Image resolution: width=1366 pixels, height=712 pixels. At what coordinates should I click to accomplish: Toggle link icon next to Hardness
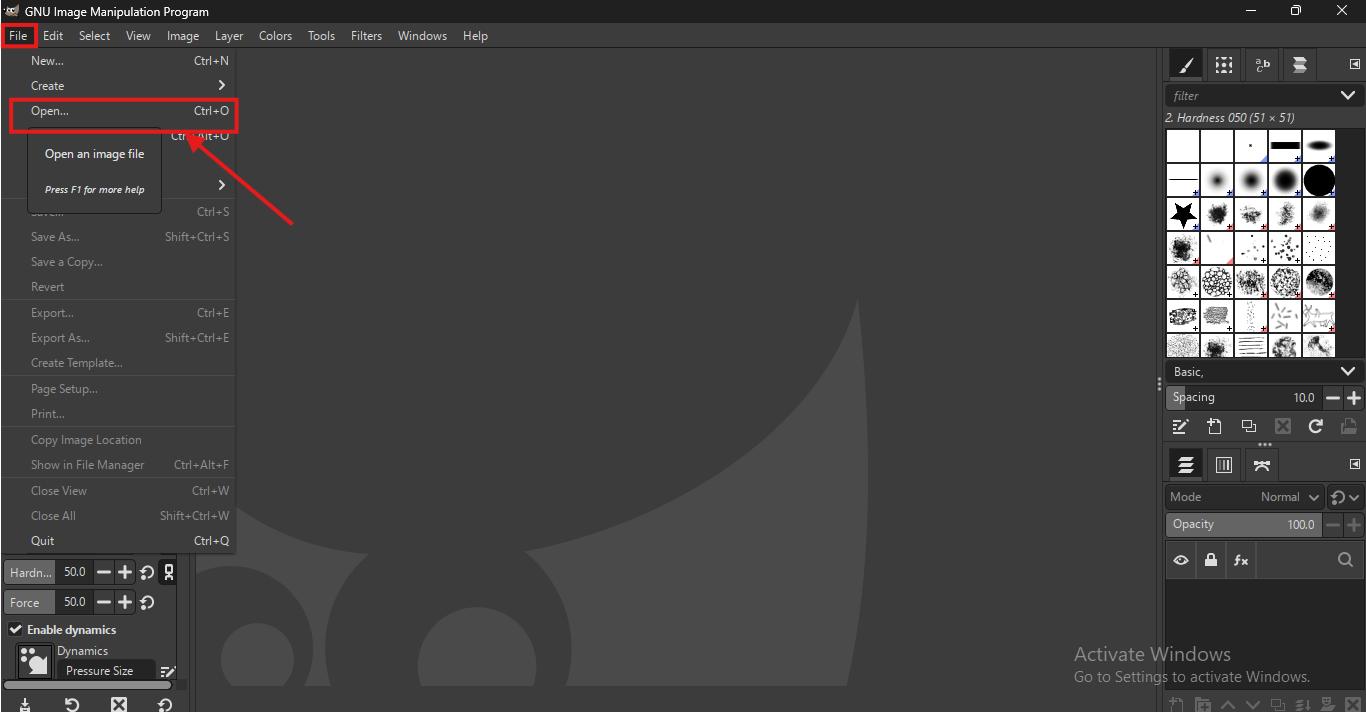169,573
